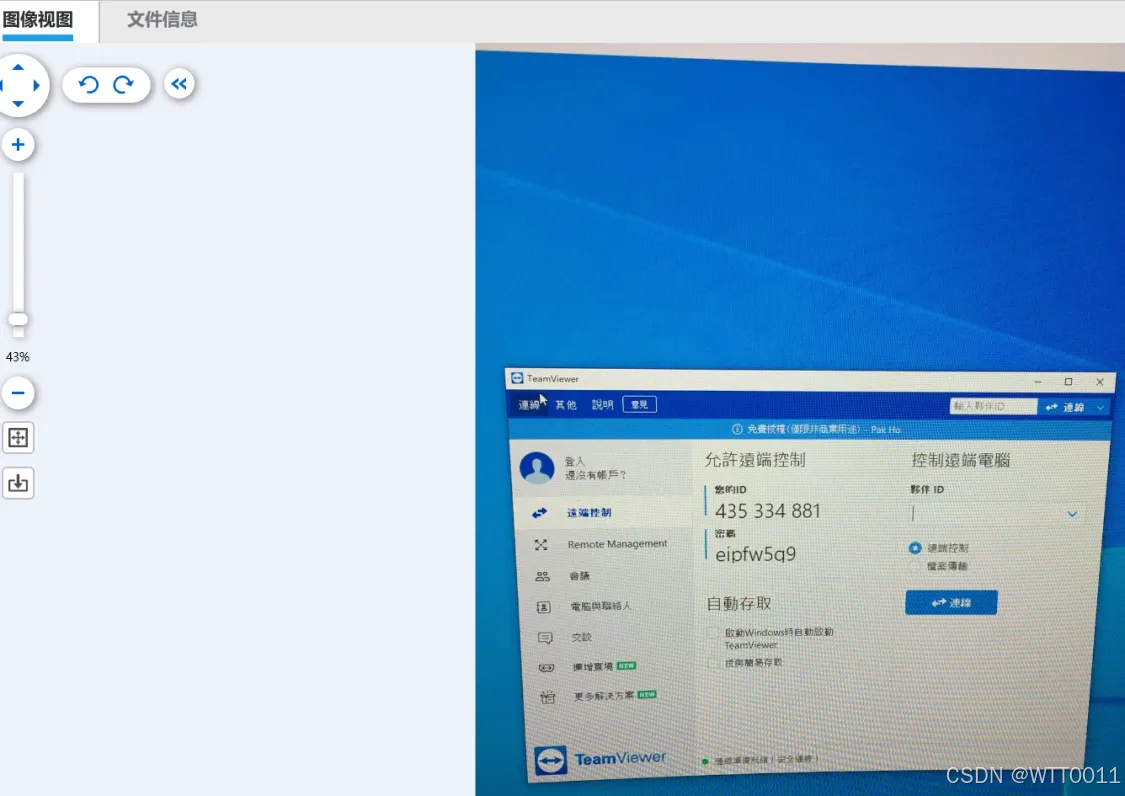Click the zoom slider handle

point(18,319)
